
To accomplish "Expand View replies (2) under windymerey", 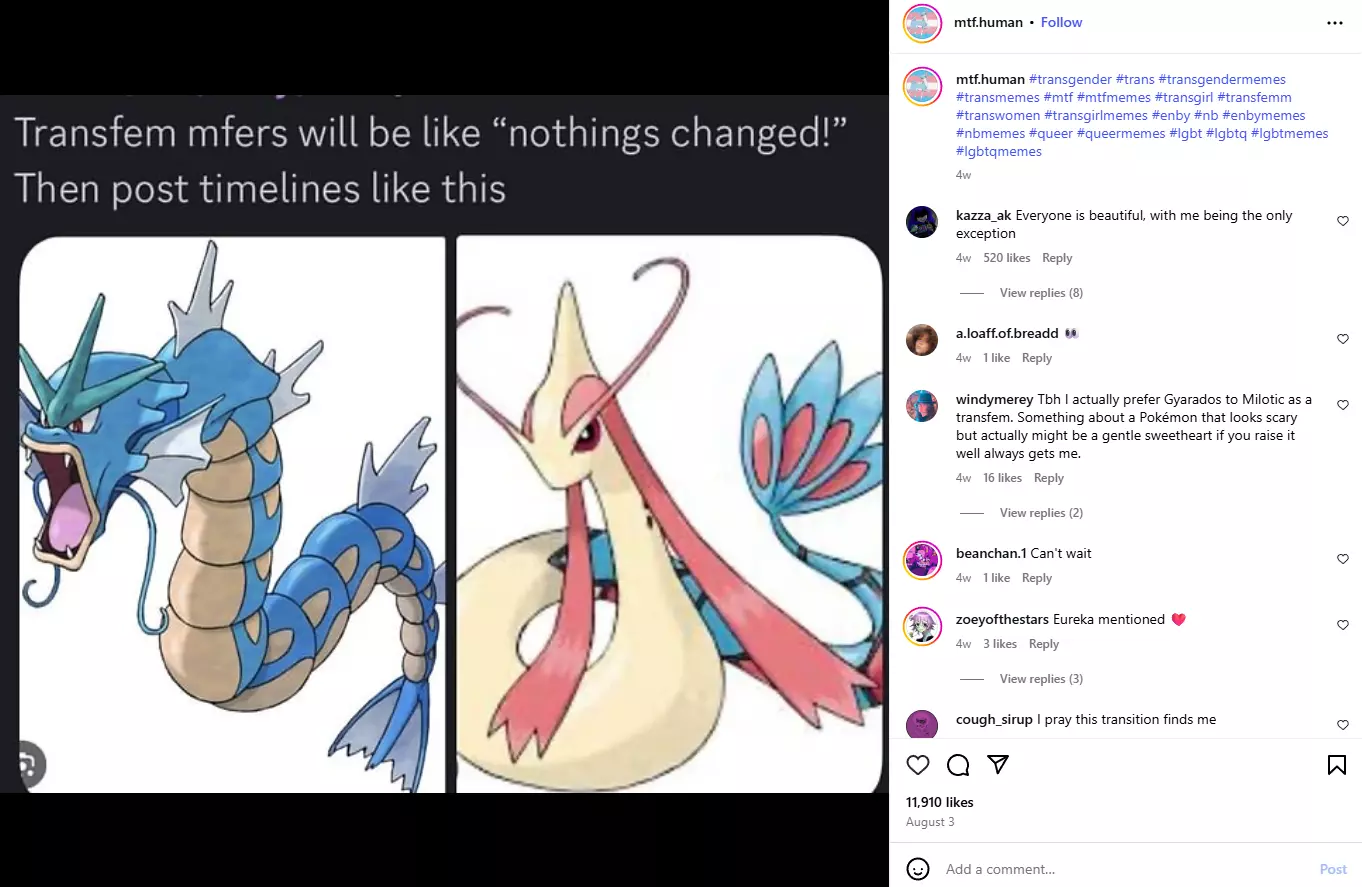I will click(x=1040, y=513).
